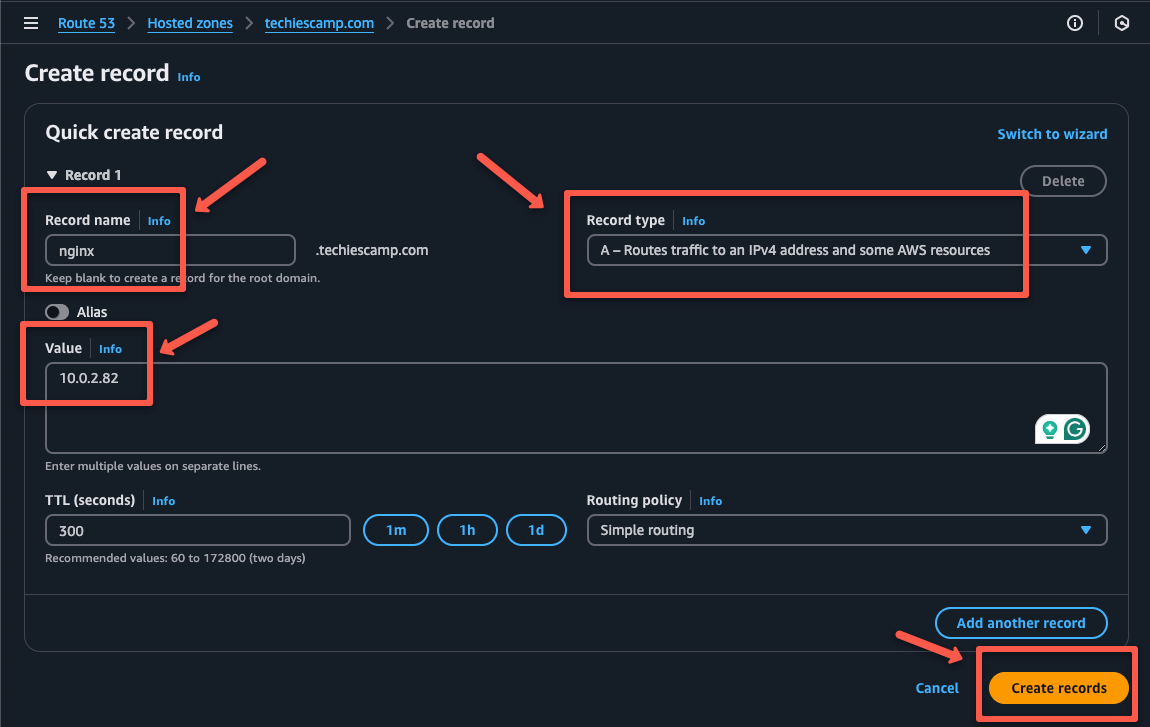Click Info link next to Value

pos(110,349)
